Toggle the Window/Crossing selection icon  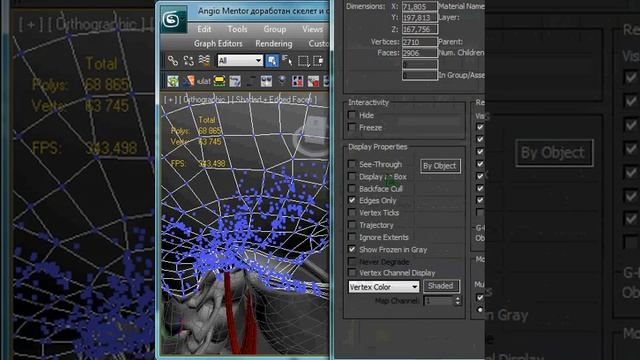tap(318, 61)
